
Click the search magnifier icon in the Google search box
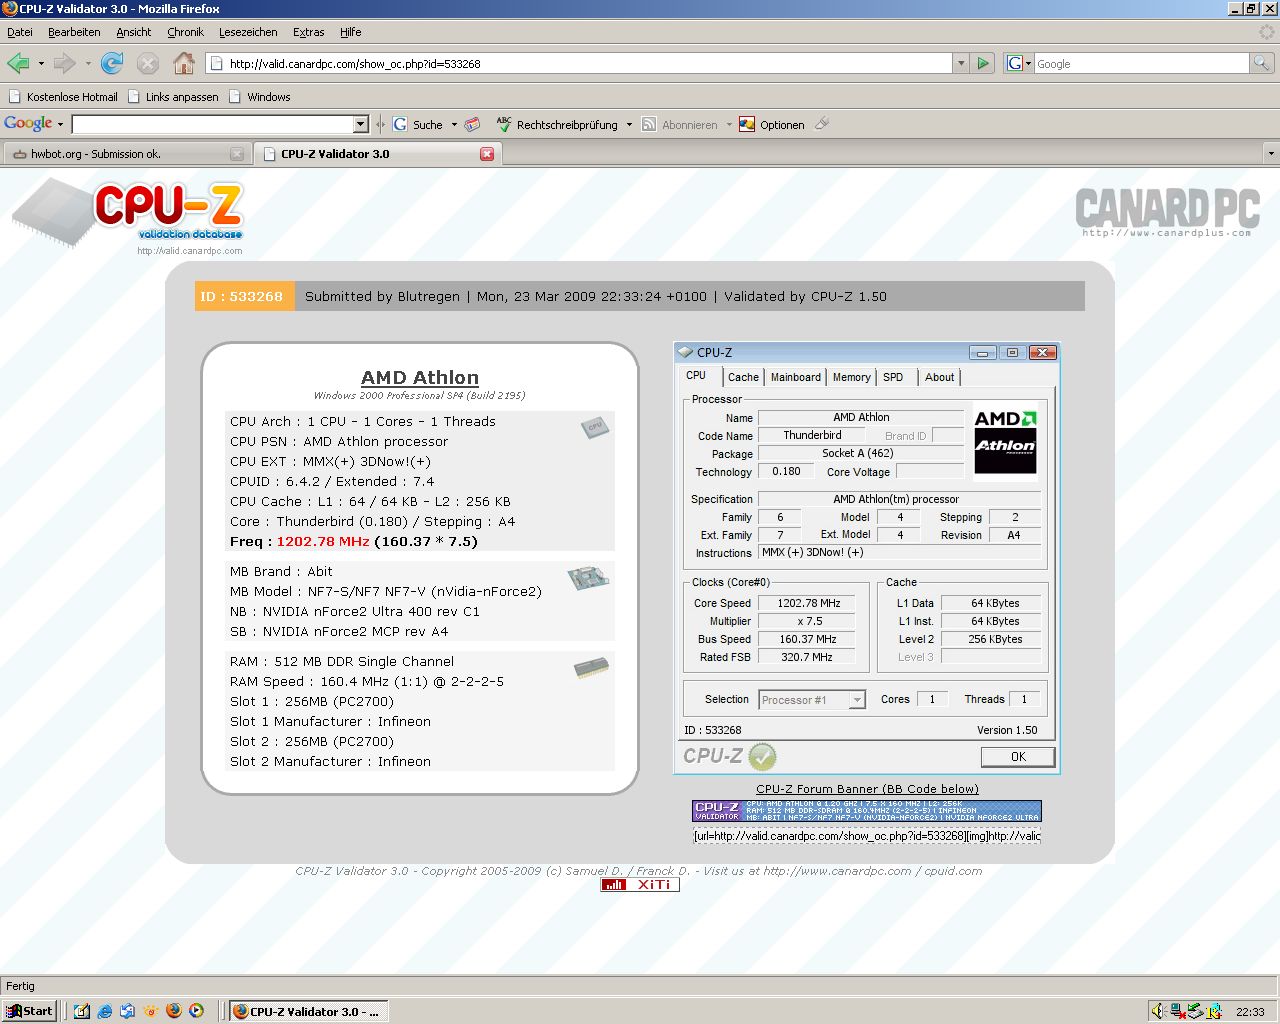click(x=1262, y=63)
